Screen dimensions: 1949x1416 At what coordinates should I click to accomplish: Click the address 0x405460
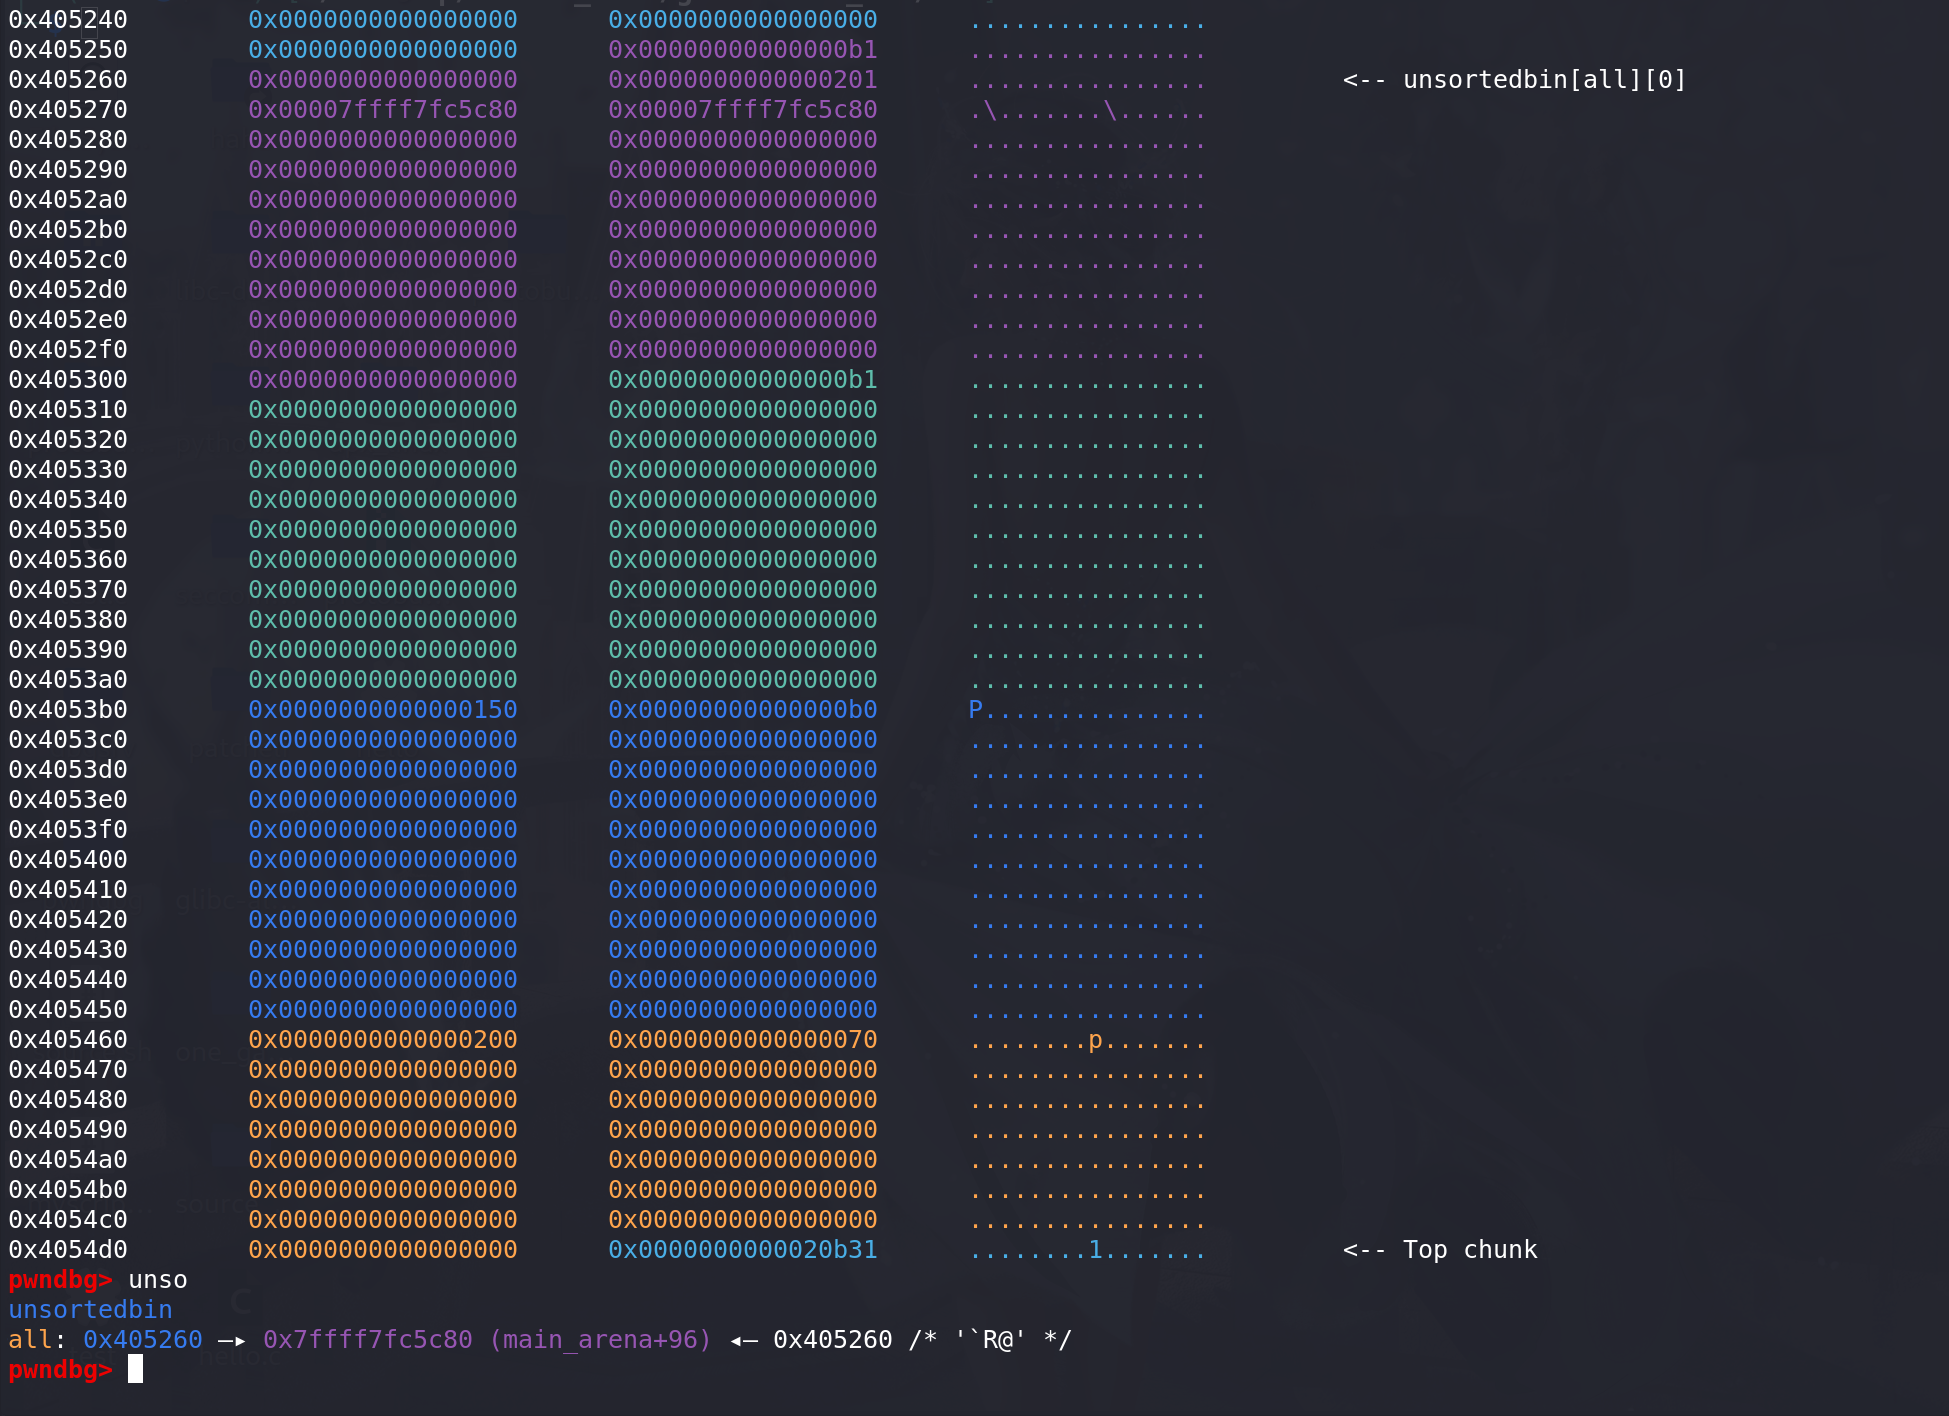point(68,1040)
